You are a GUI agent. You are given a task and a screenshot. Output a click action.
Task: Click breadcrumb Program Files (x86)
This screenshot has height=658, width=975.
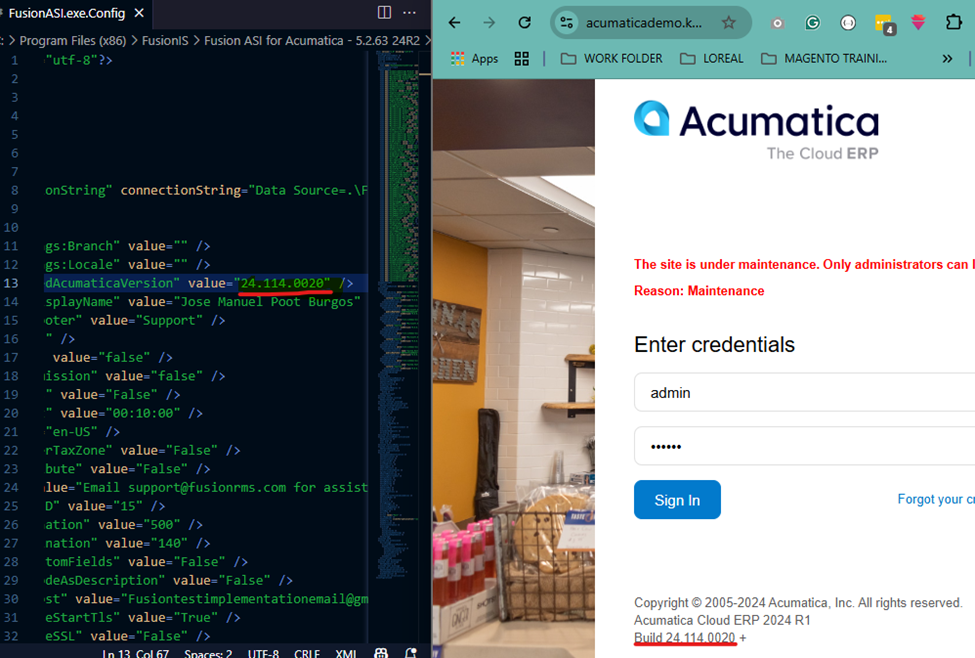72,40
